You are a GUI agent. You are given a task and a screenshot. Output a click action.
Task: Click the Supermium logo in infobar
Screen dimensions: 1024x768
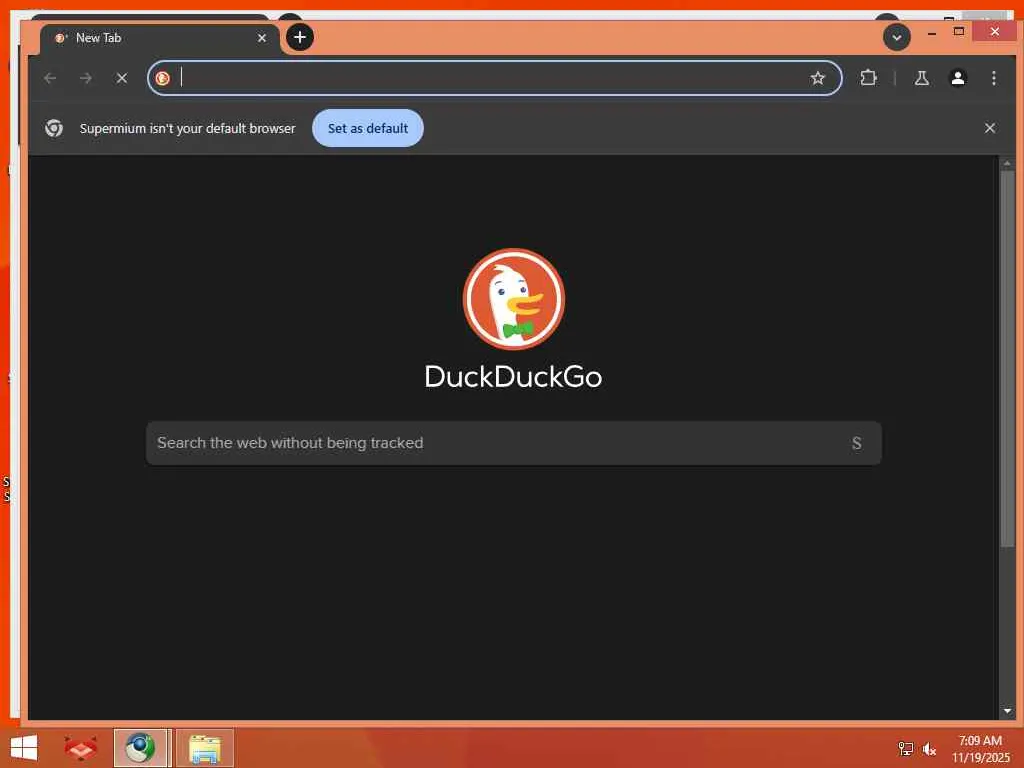click(x=54, y=128)
